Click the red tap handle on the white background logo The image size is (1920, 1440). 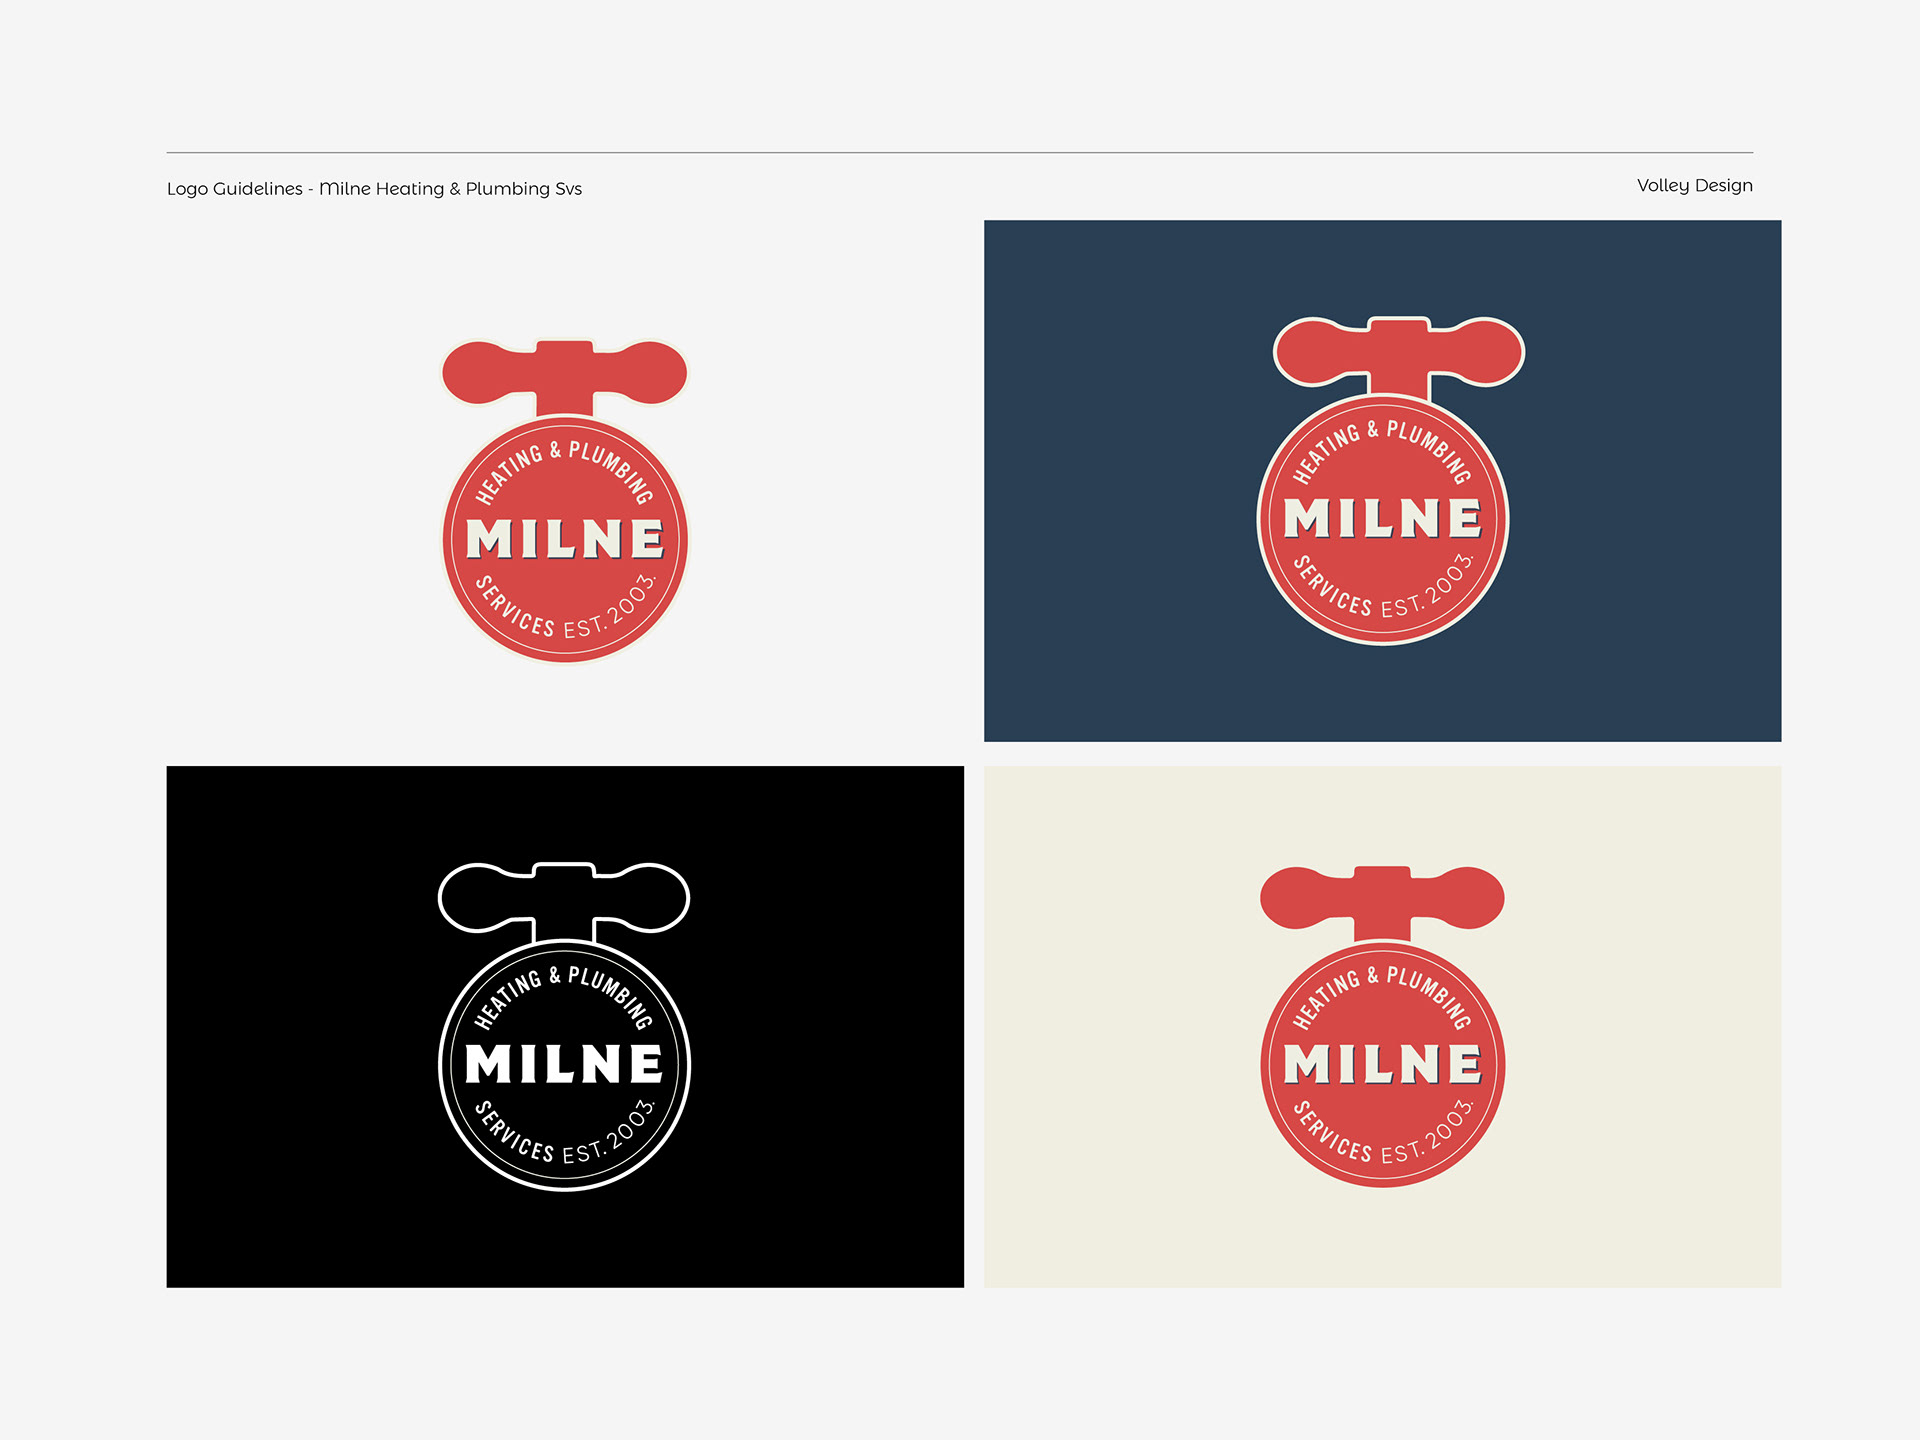tap(565, 377)
